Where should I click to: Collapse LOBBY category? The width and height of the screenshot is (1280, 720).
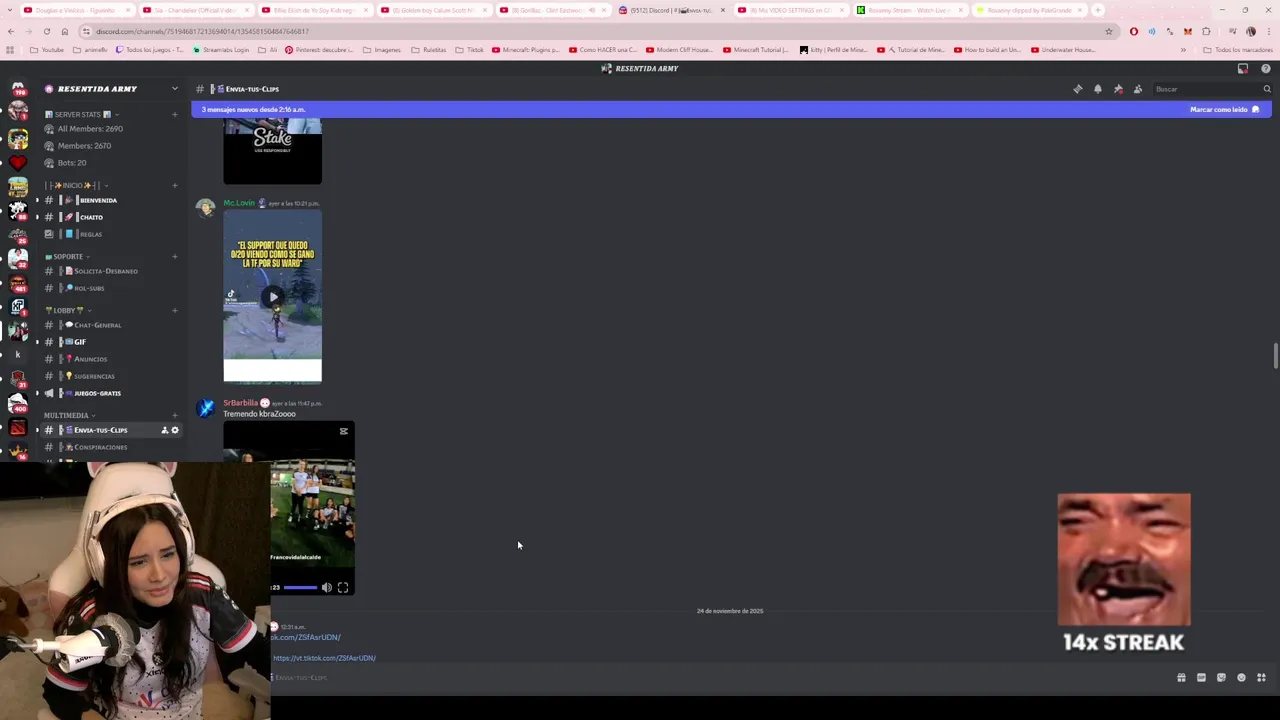click(x=68, y=310)
